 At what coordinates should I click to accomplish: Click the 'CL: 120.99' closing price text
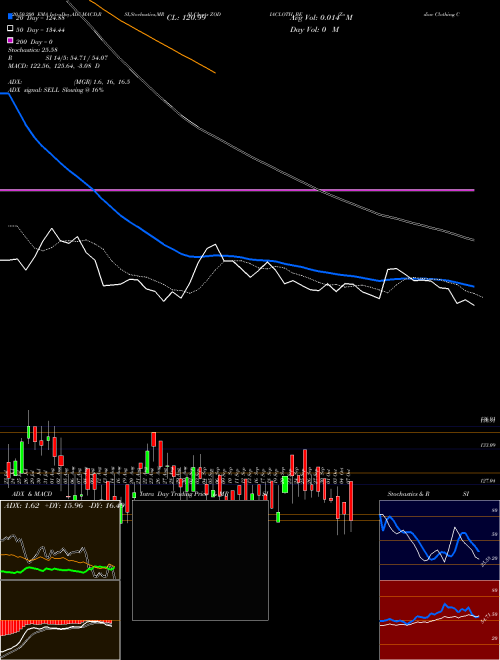click(x=186, y=18)
